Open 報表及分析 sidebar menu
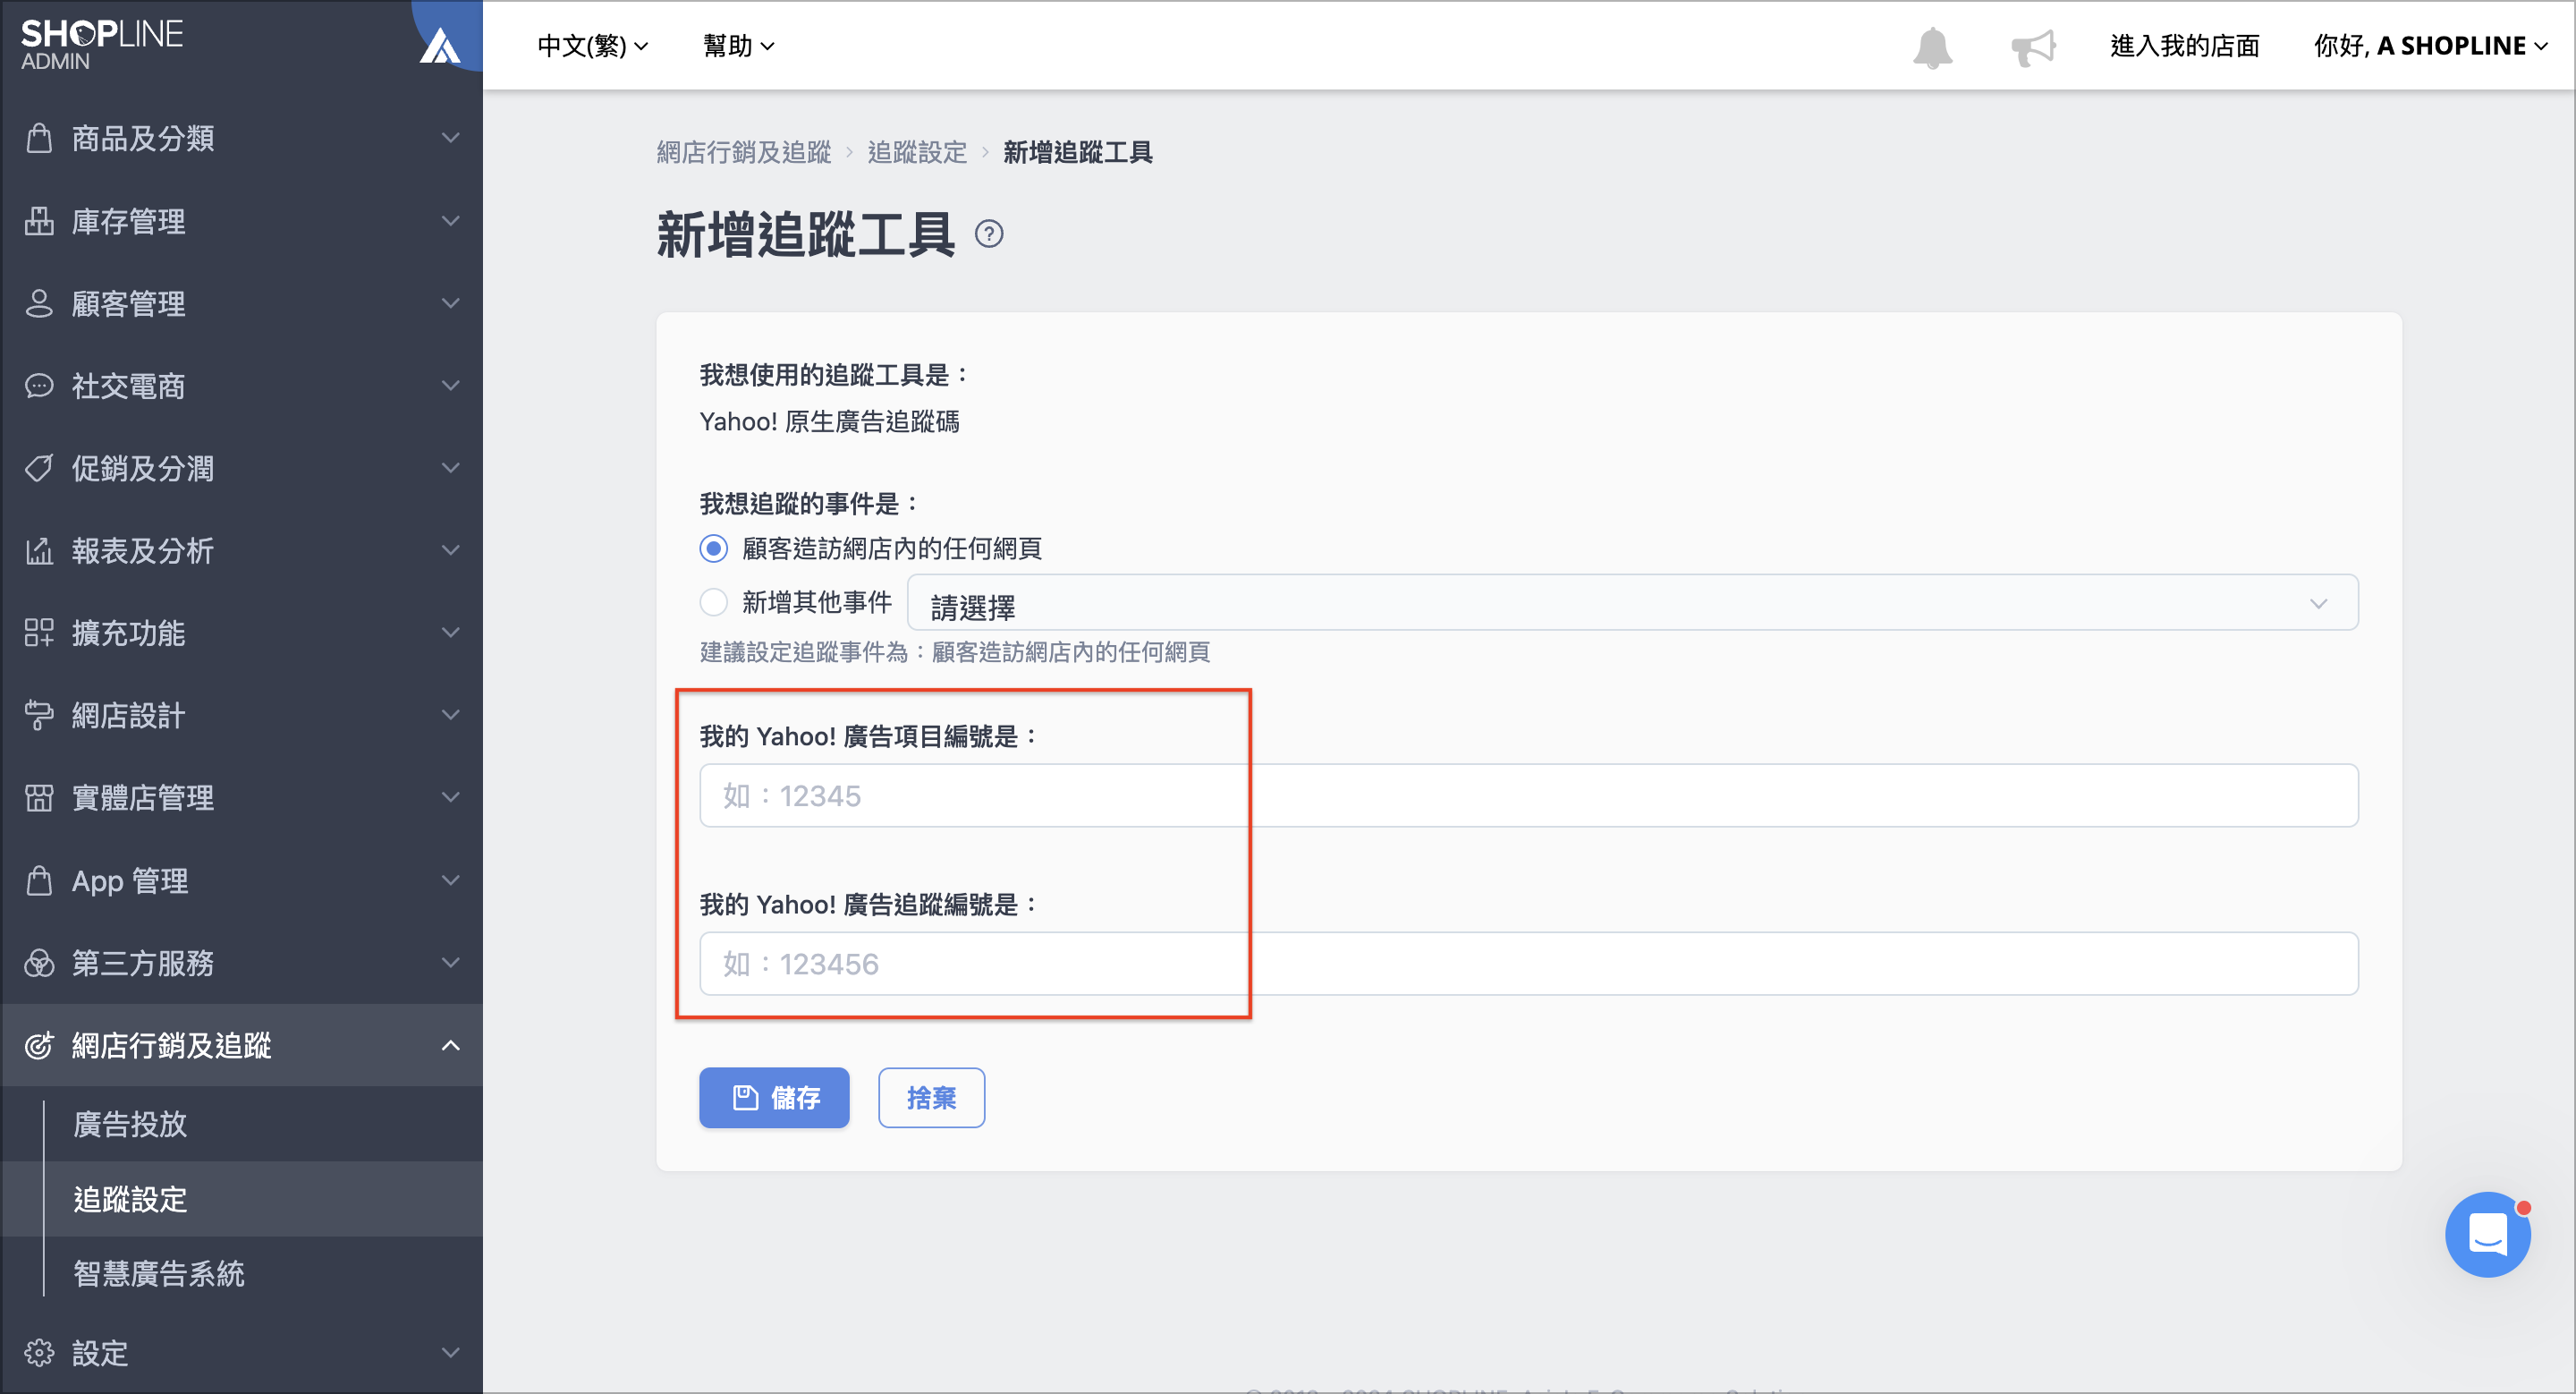Viewport: 2576px width, 1394px height. click(x=242, y=551)
